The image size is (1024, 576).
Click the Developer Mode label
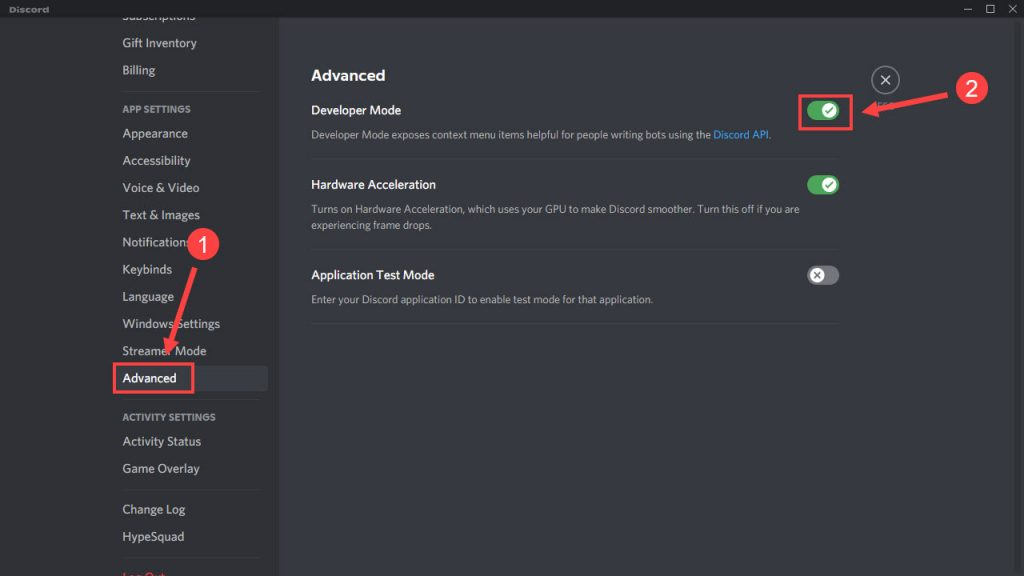(x=356, y=110)
